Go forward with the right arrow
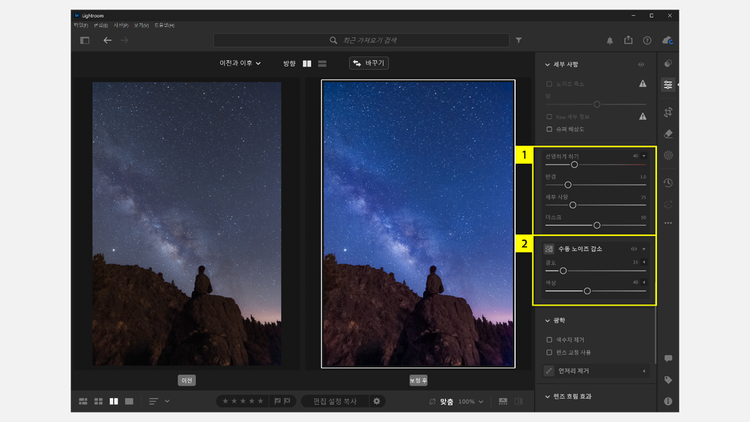750x422 pixels. point(124,41)
